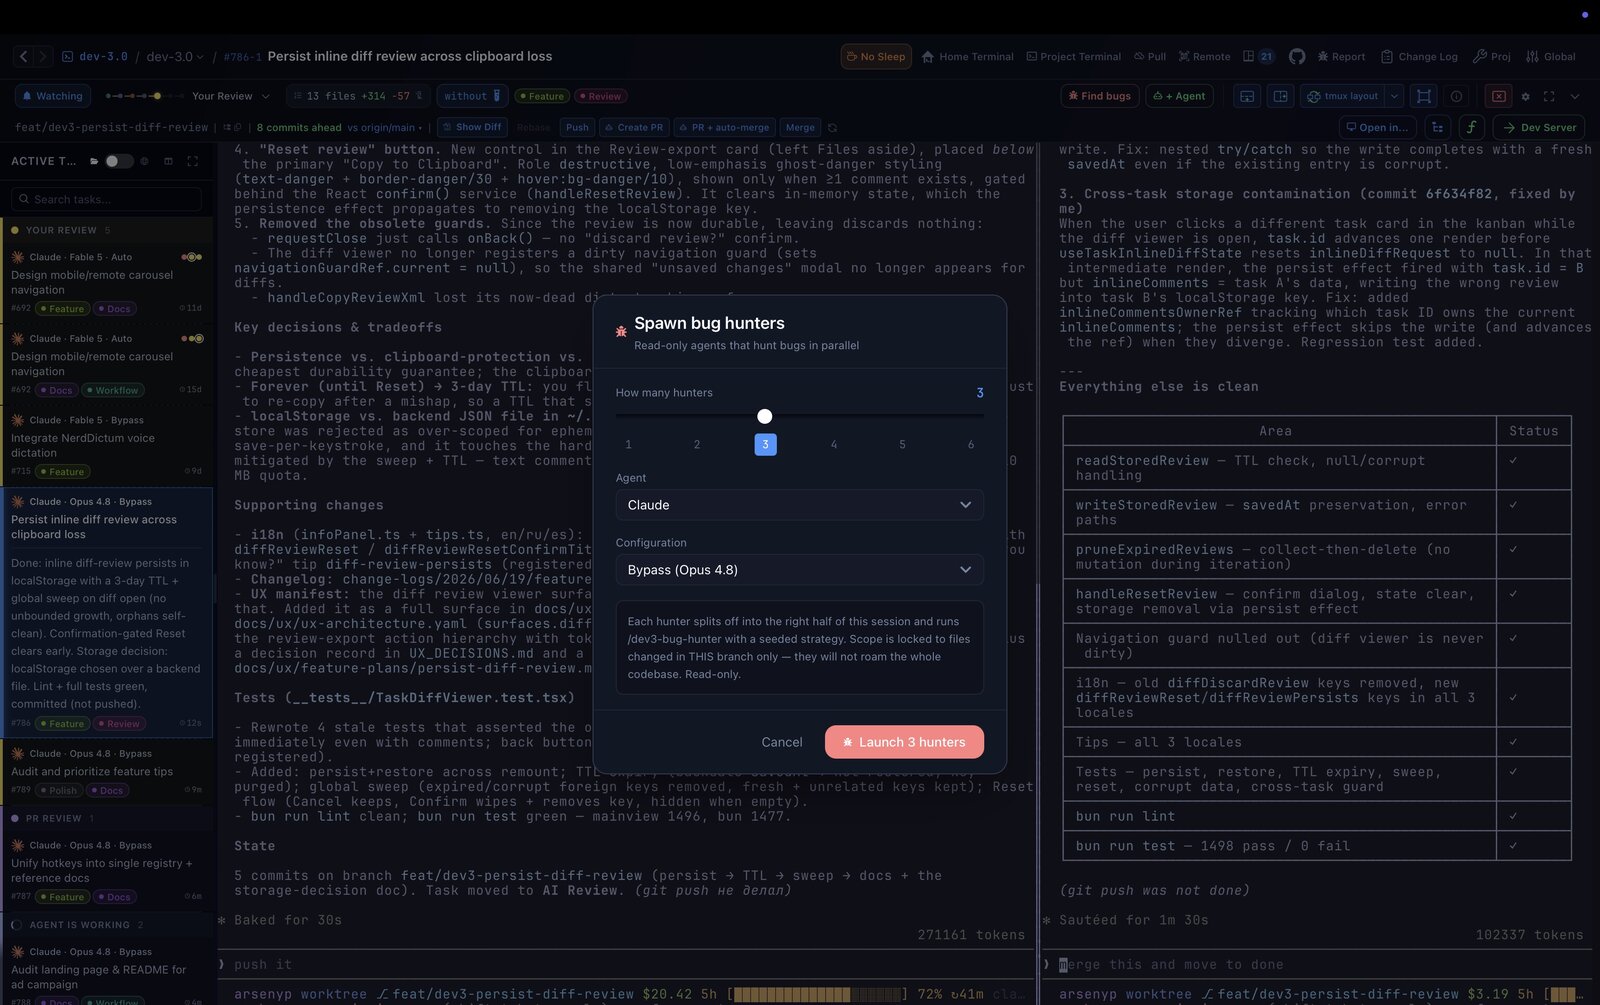Screen dimensions: 1600x1005
Task: Open Remote session control
Action: 1204,57
